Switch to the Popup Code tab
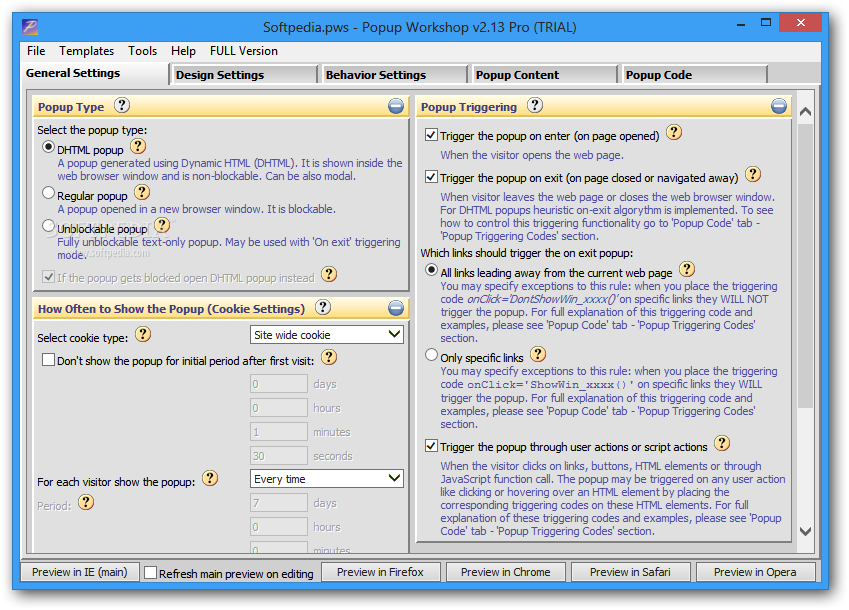This screenshot has width=849, height=610. [694, 75]
